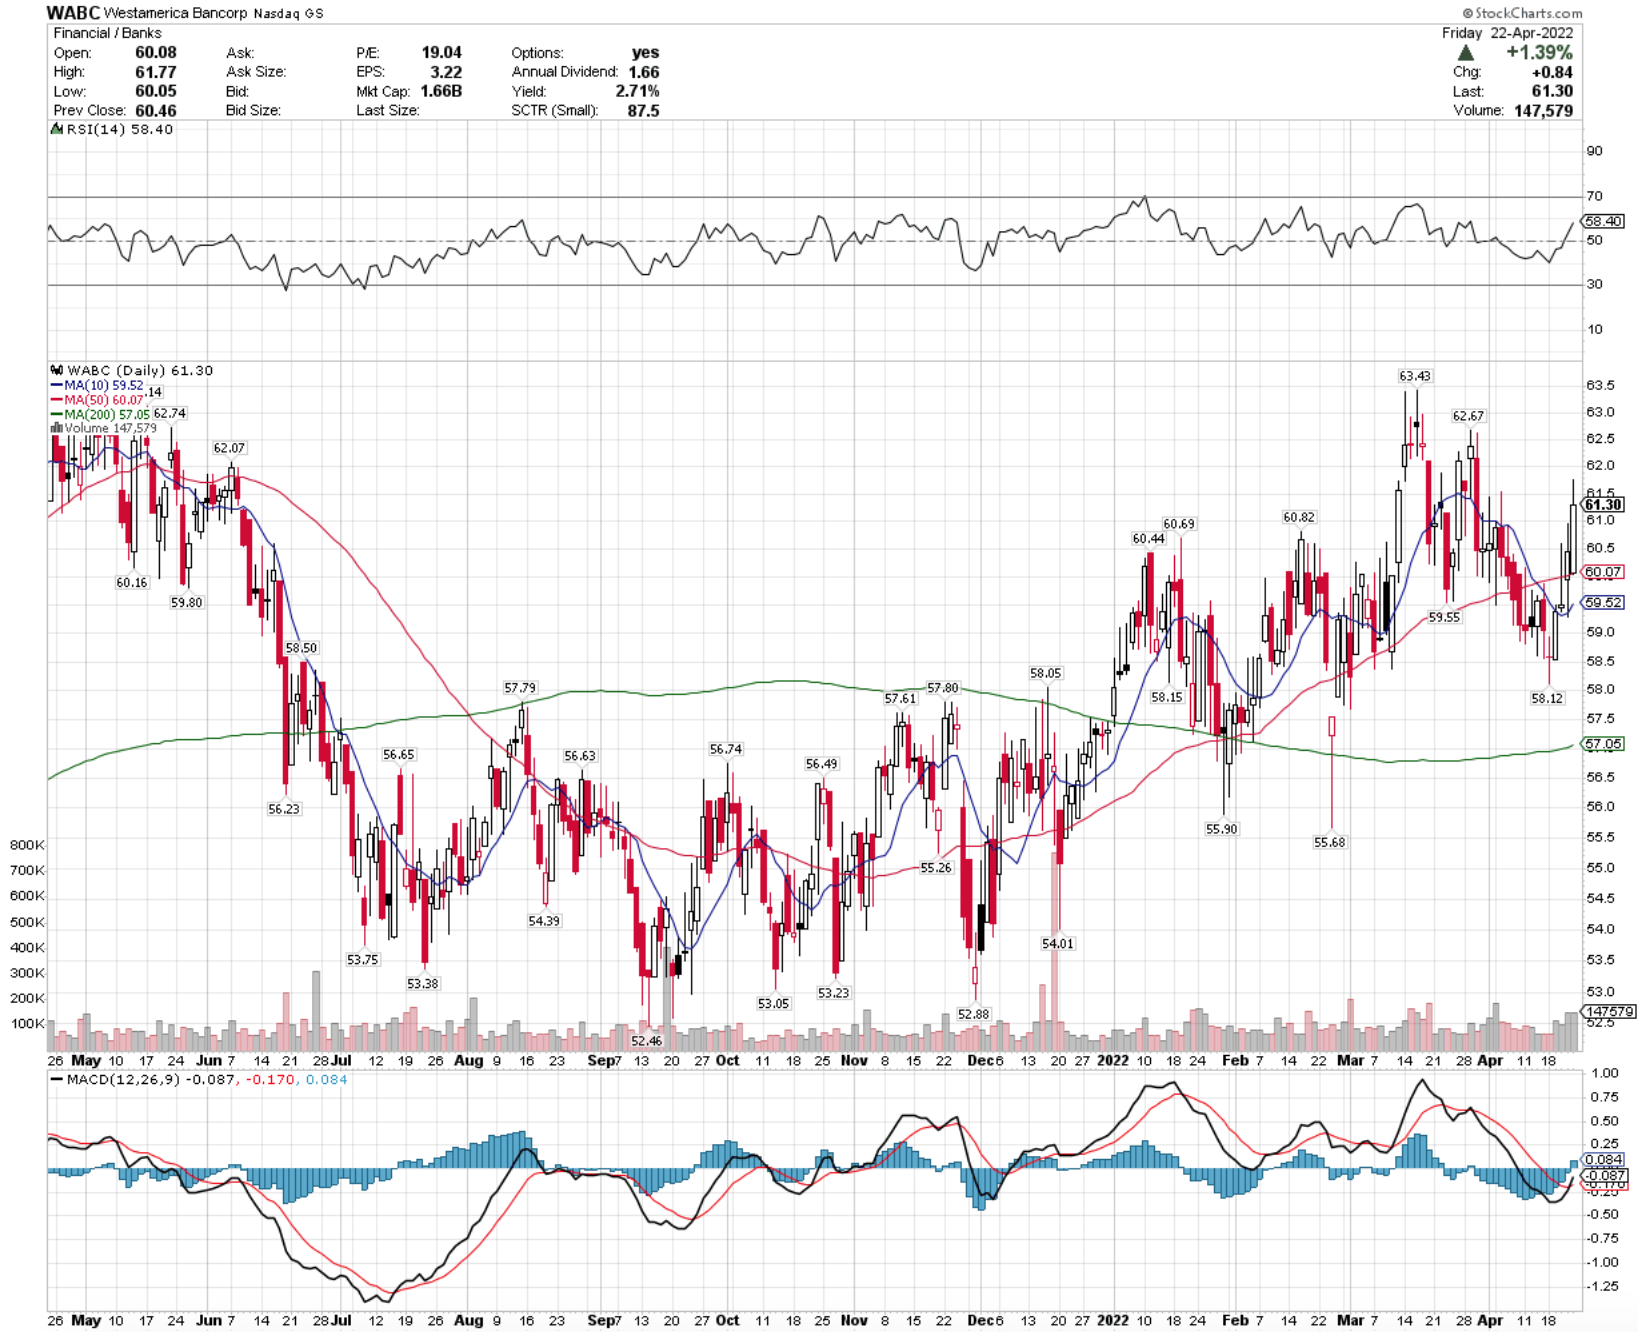
Task: Click the Chg value +0.84
Action: (x=1552, y=72)
